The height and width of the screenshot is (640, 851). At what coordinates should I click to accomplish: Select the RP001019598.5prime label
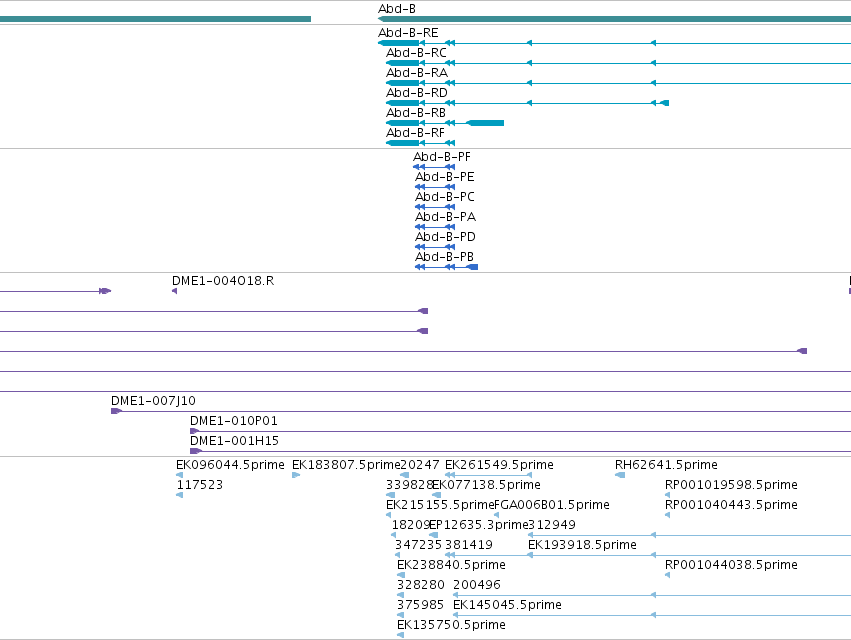click(x=731, y=485)
